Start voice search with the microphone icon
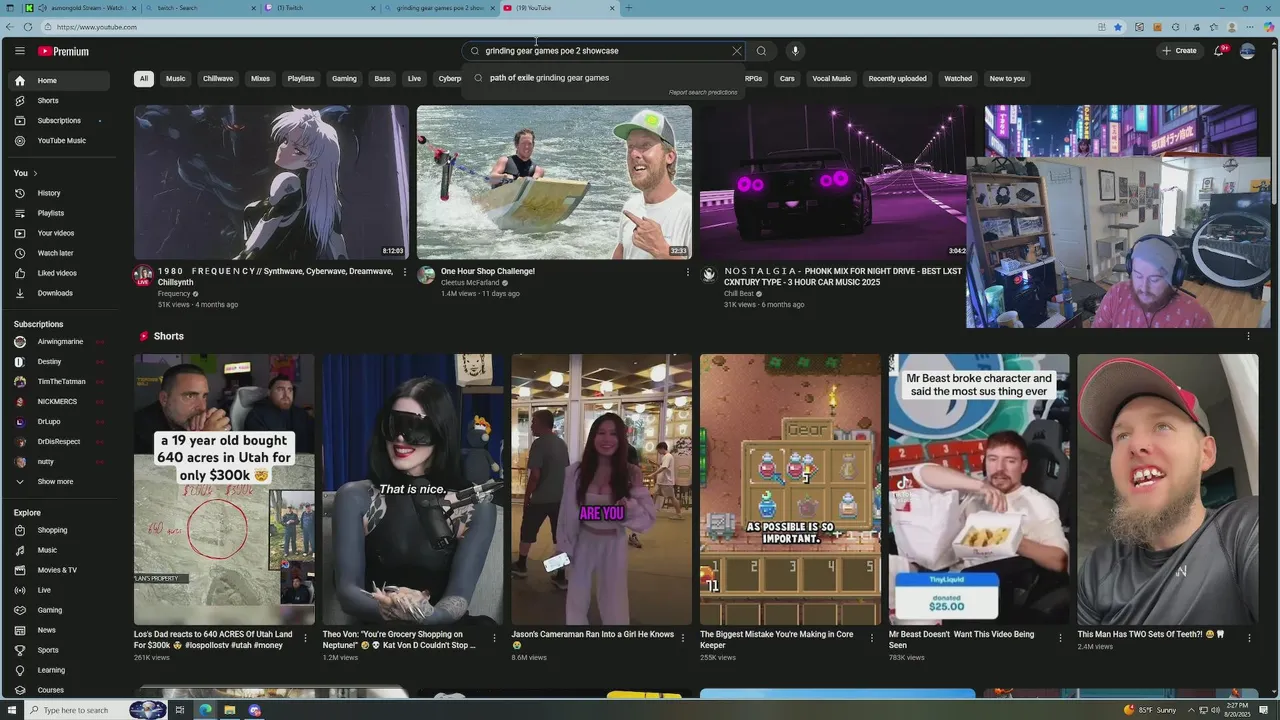Viewport: 1280px width, 720px height. tap(795, 51)
